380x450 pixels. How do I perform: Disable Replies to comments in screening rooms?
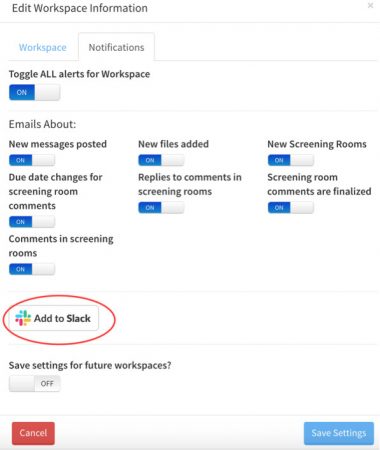[x=161, y=208]
